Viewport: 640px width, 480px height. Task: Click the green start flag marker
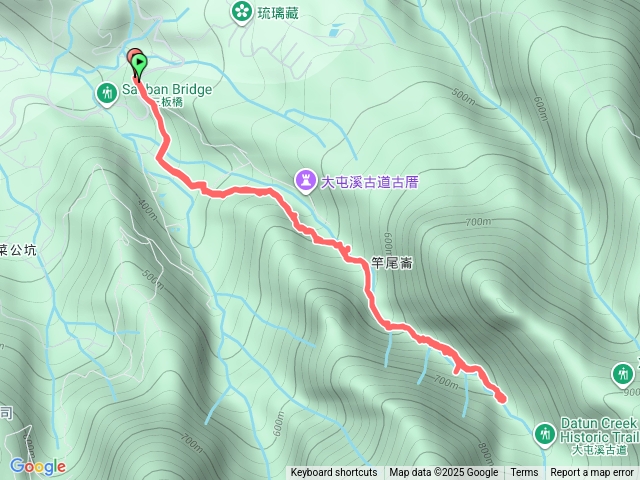[139, 64]
